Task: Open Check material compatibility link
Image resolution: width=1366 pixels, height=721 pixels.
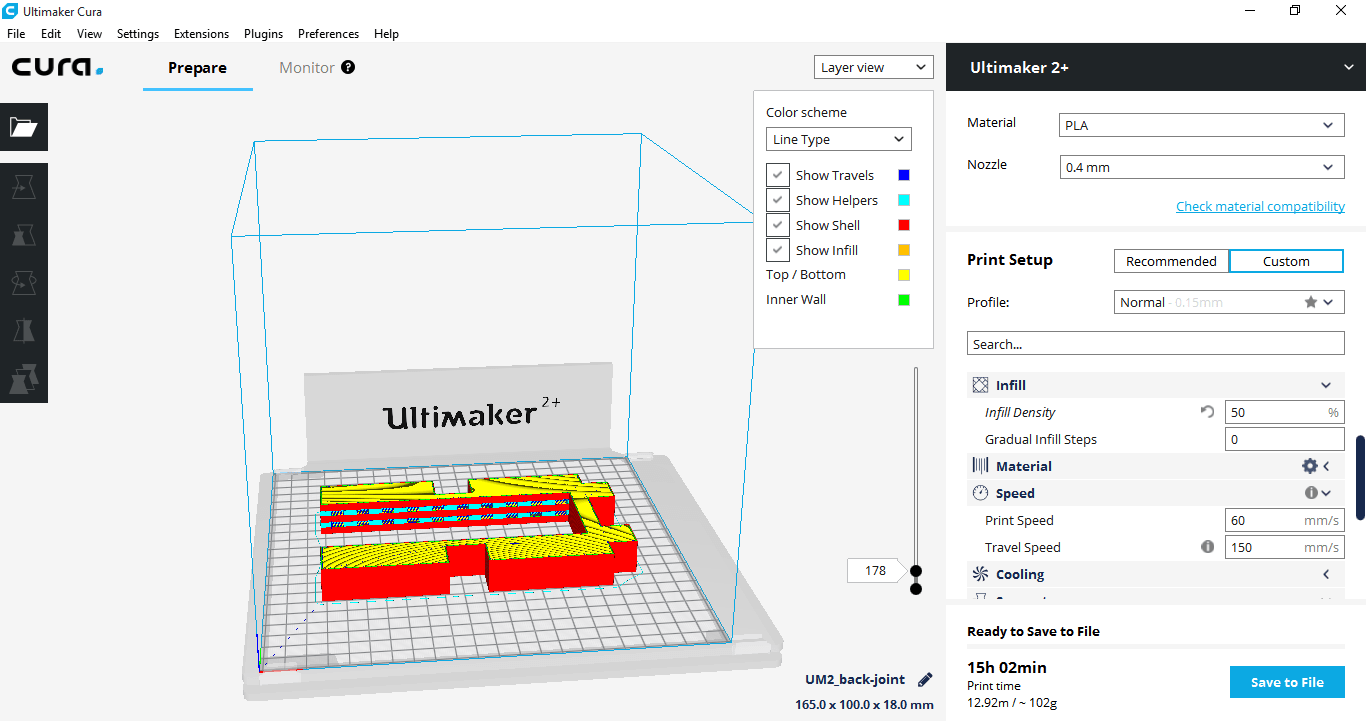Action: pos(1260,206)
